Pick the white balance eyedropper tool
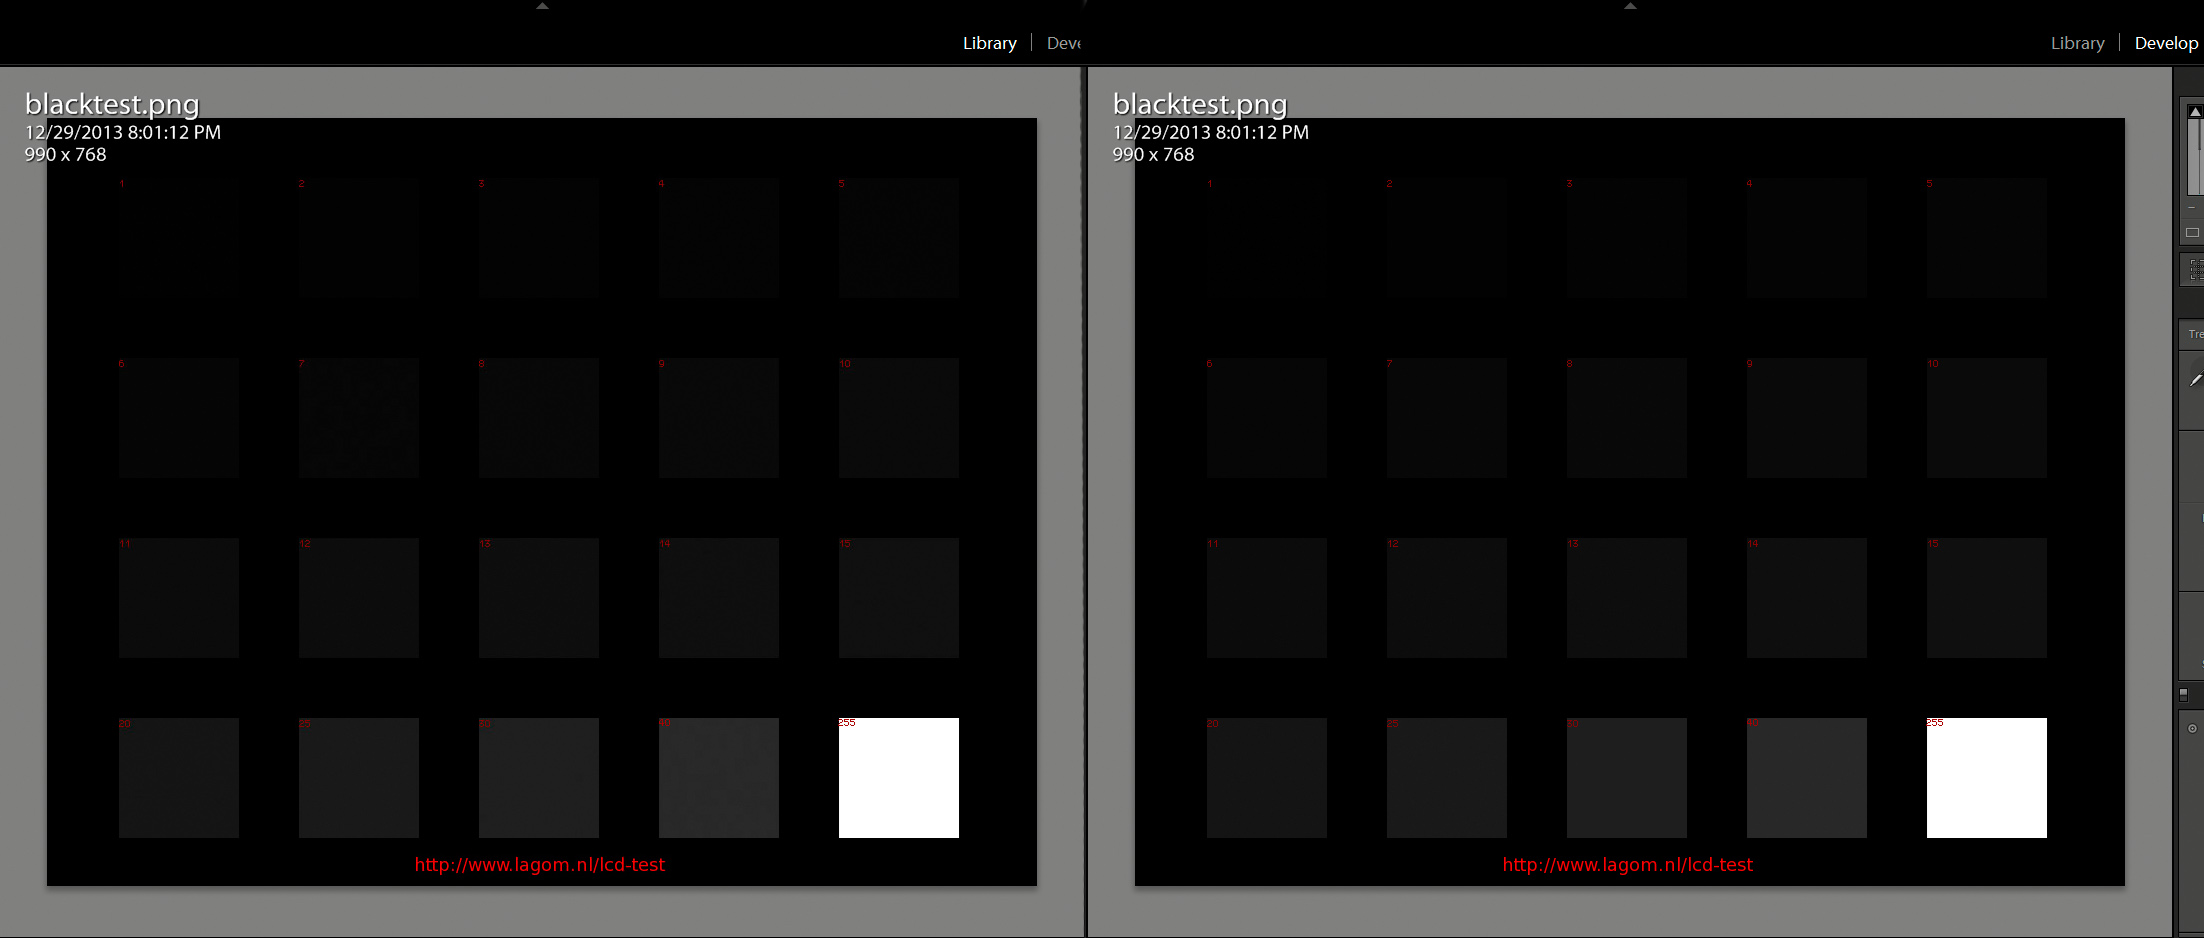The height and width of the screenshot is (938, 2204). [2196, 380]
